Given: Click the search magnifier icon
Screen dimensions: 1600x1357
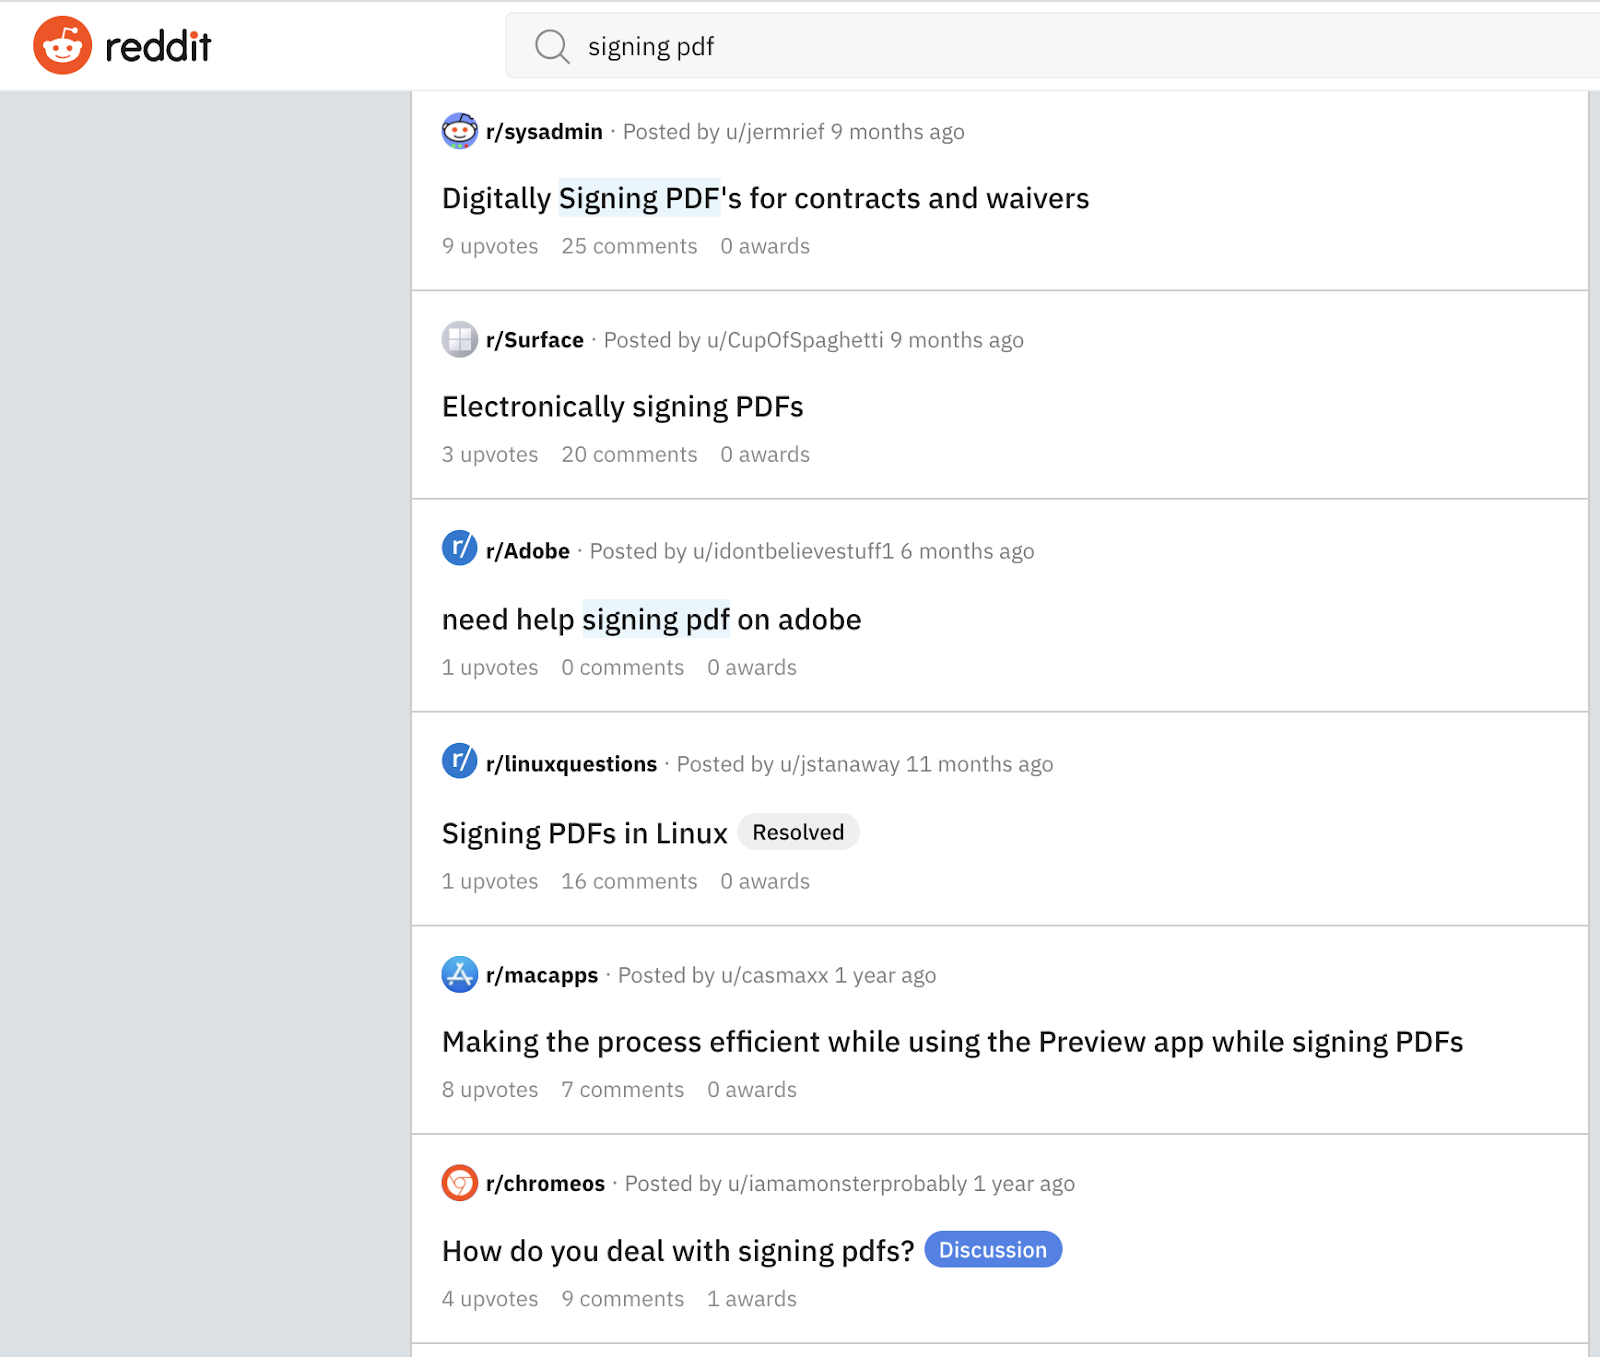Looking at the screenshot, I should click(x=552, y=46).
